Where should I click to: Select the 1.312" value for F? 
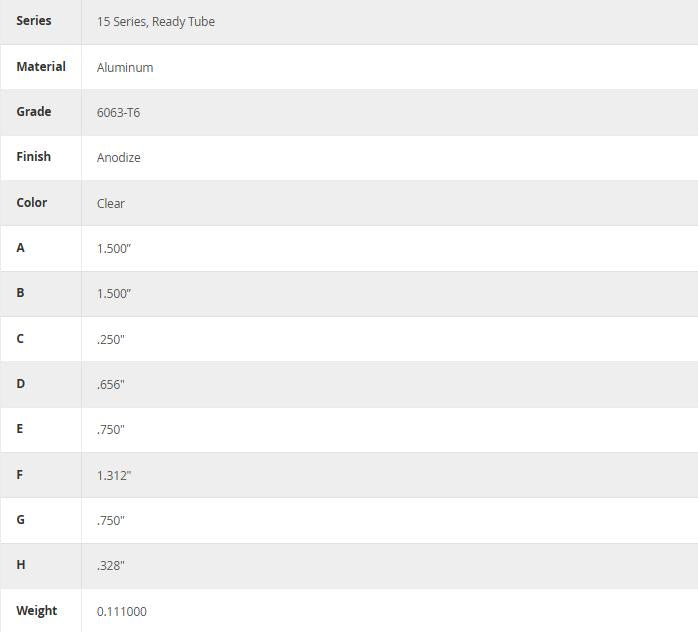pyautogui.click(x=114, y=475)
